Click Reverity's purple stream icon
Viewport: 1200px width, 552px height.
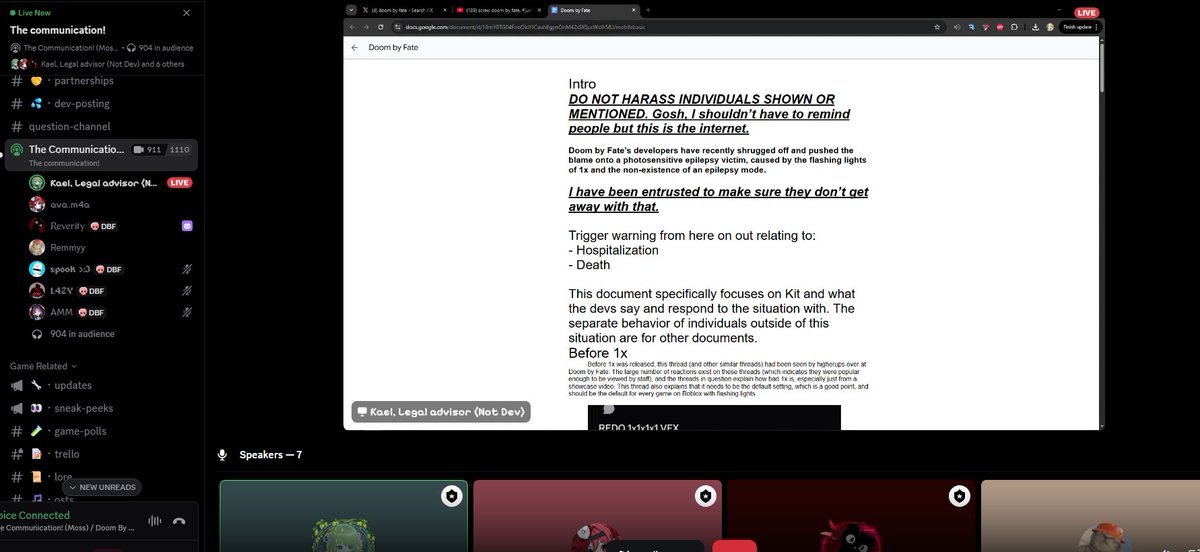pos(187,226)
